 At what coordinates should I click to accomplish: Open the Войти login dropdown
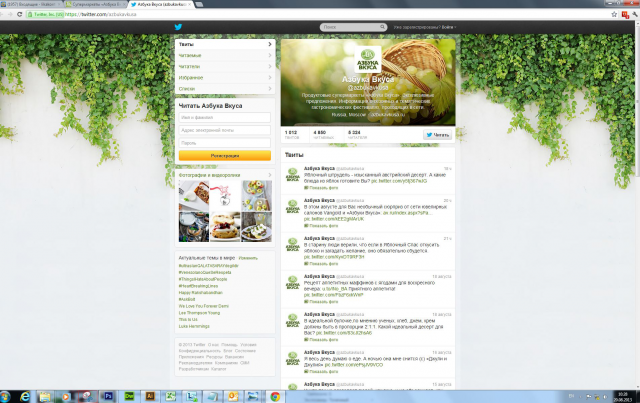449,27
